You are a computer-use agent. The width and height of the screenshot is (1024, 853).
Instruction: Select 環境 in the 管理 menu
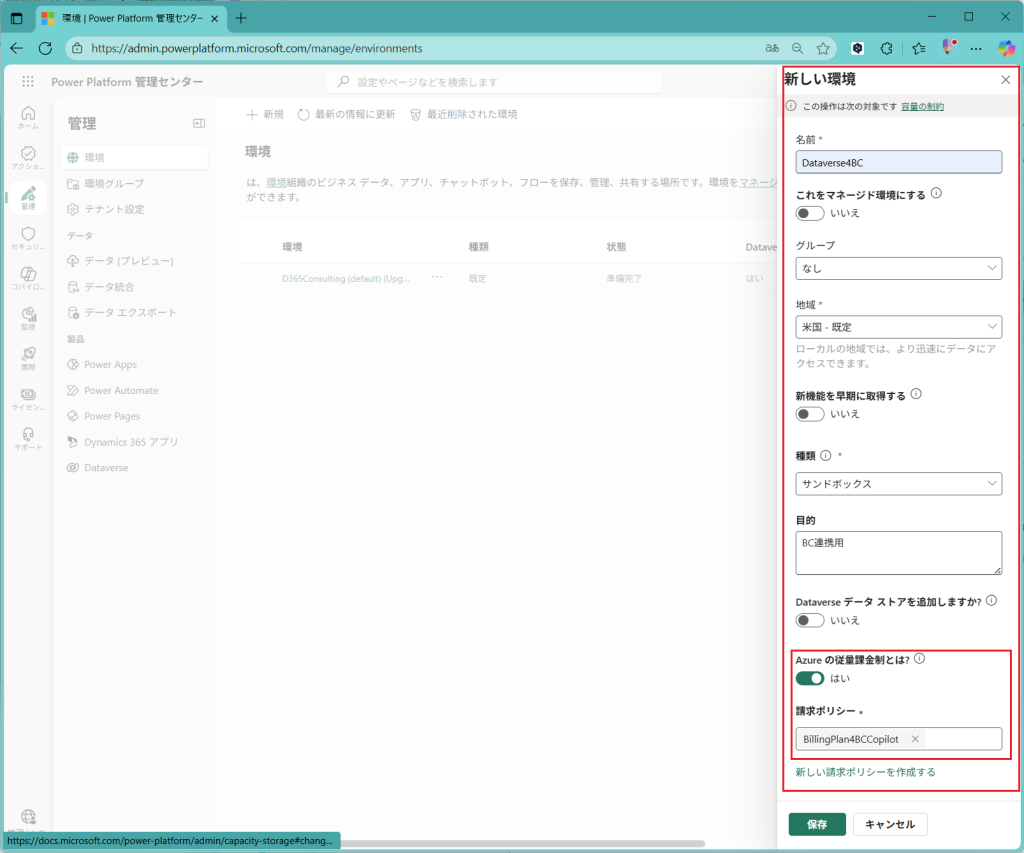click(x=135, y=157)
